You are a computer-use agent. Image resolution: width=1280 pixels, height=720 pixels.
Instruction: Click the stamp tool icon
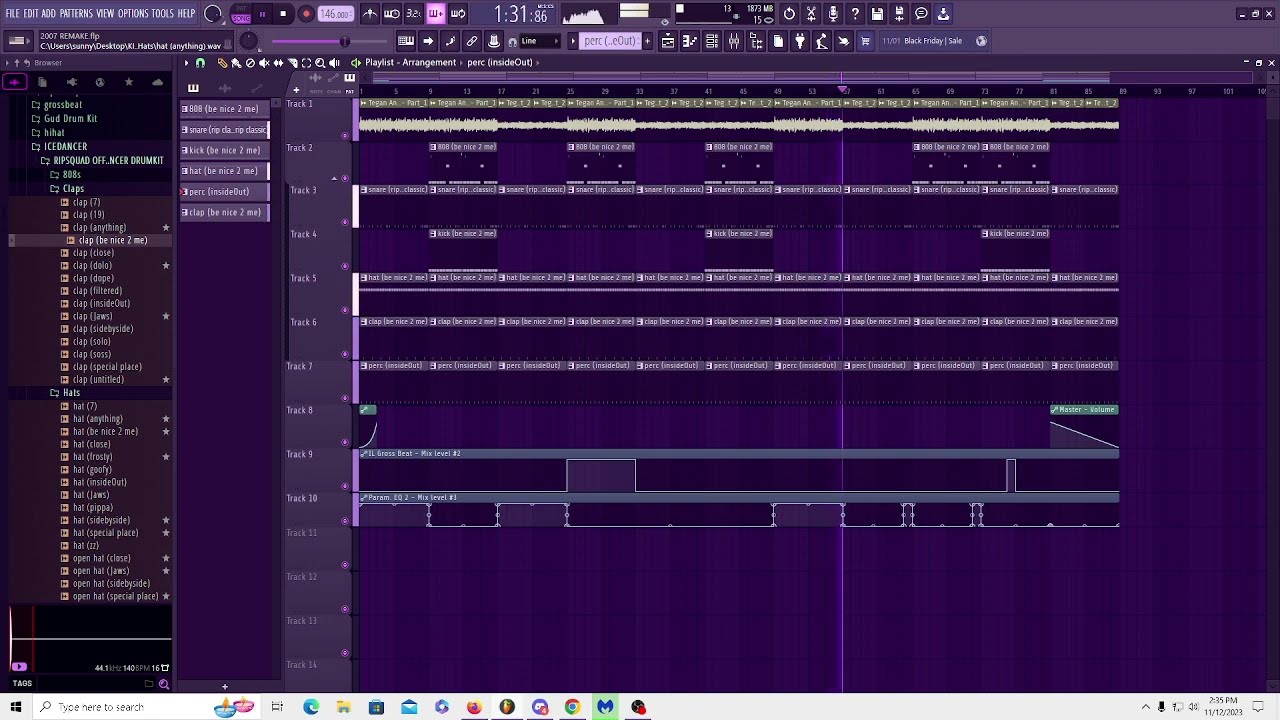[494, 41]
